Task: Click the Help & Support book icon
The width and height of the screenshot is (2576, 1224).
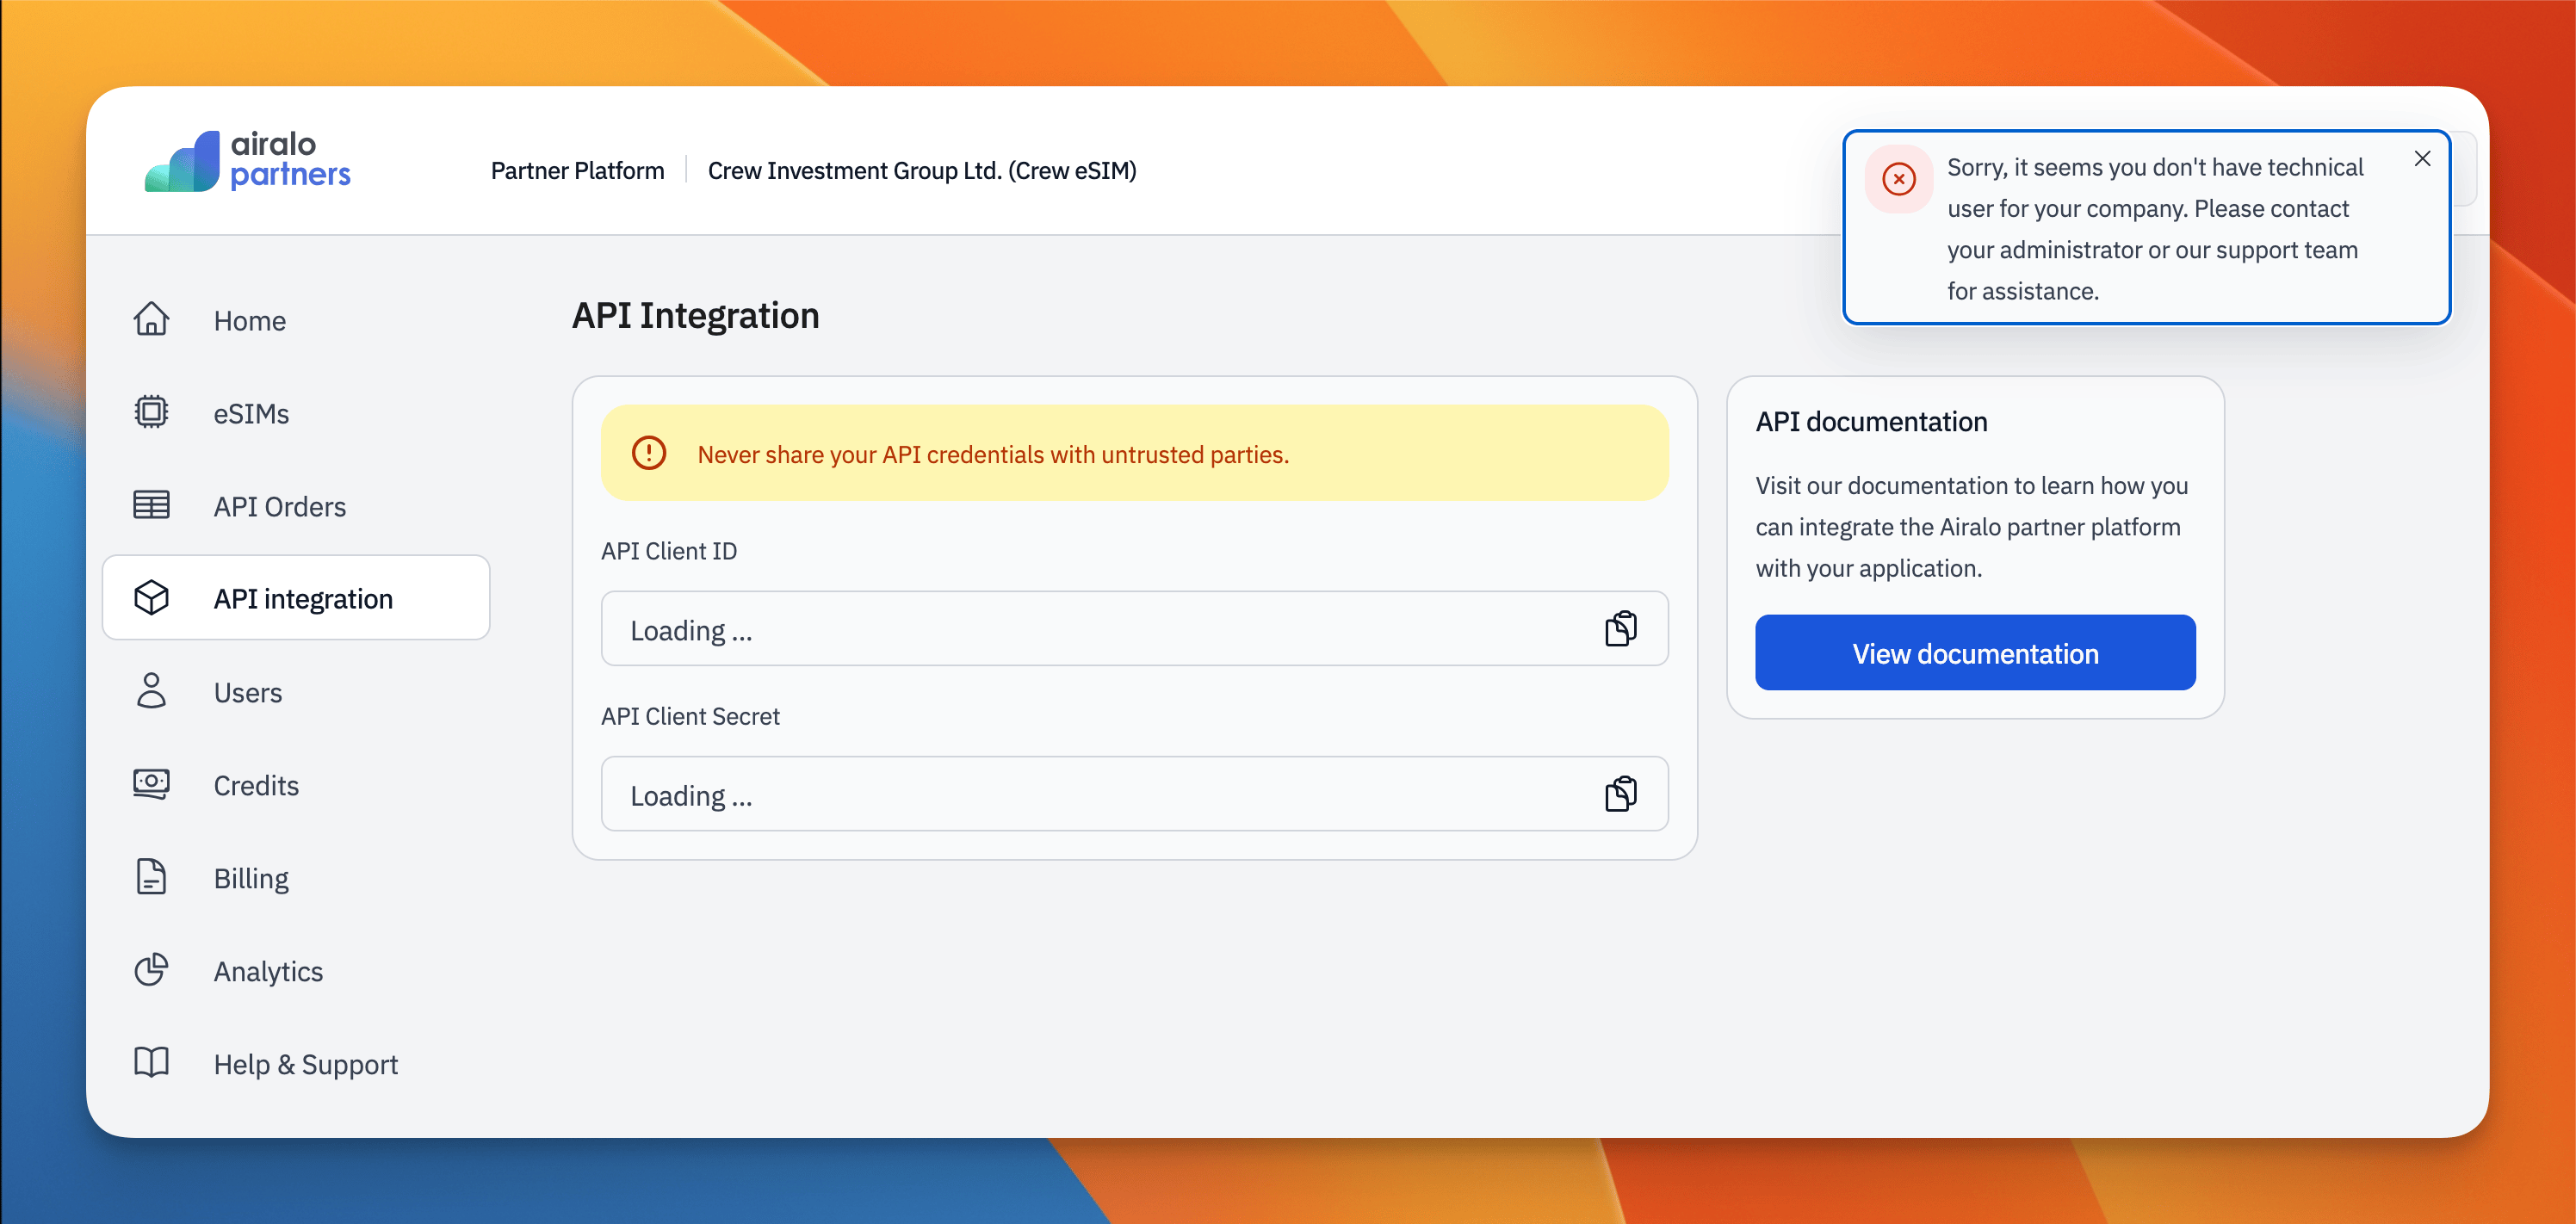Action: [151, 1062]
